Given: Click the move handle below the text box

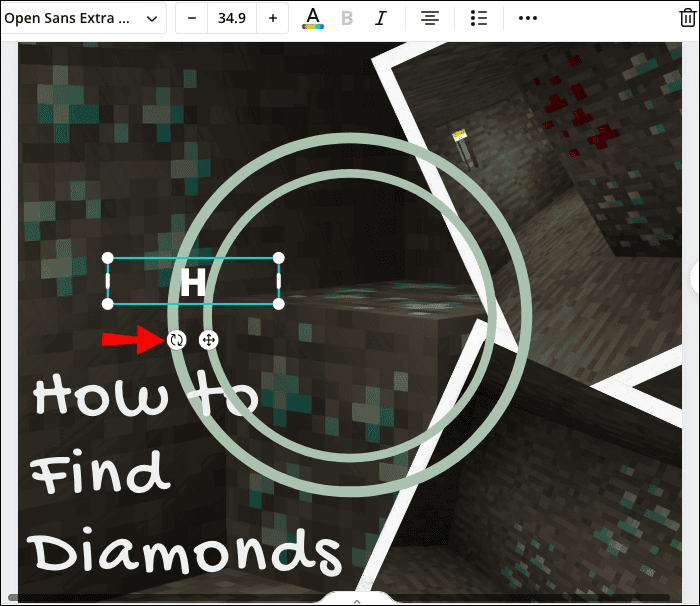Looking at the screenshot, I should (208, 340).
